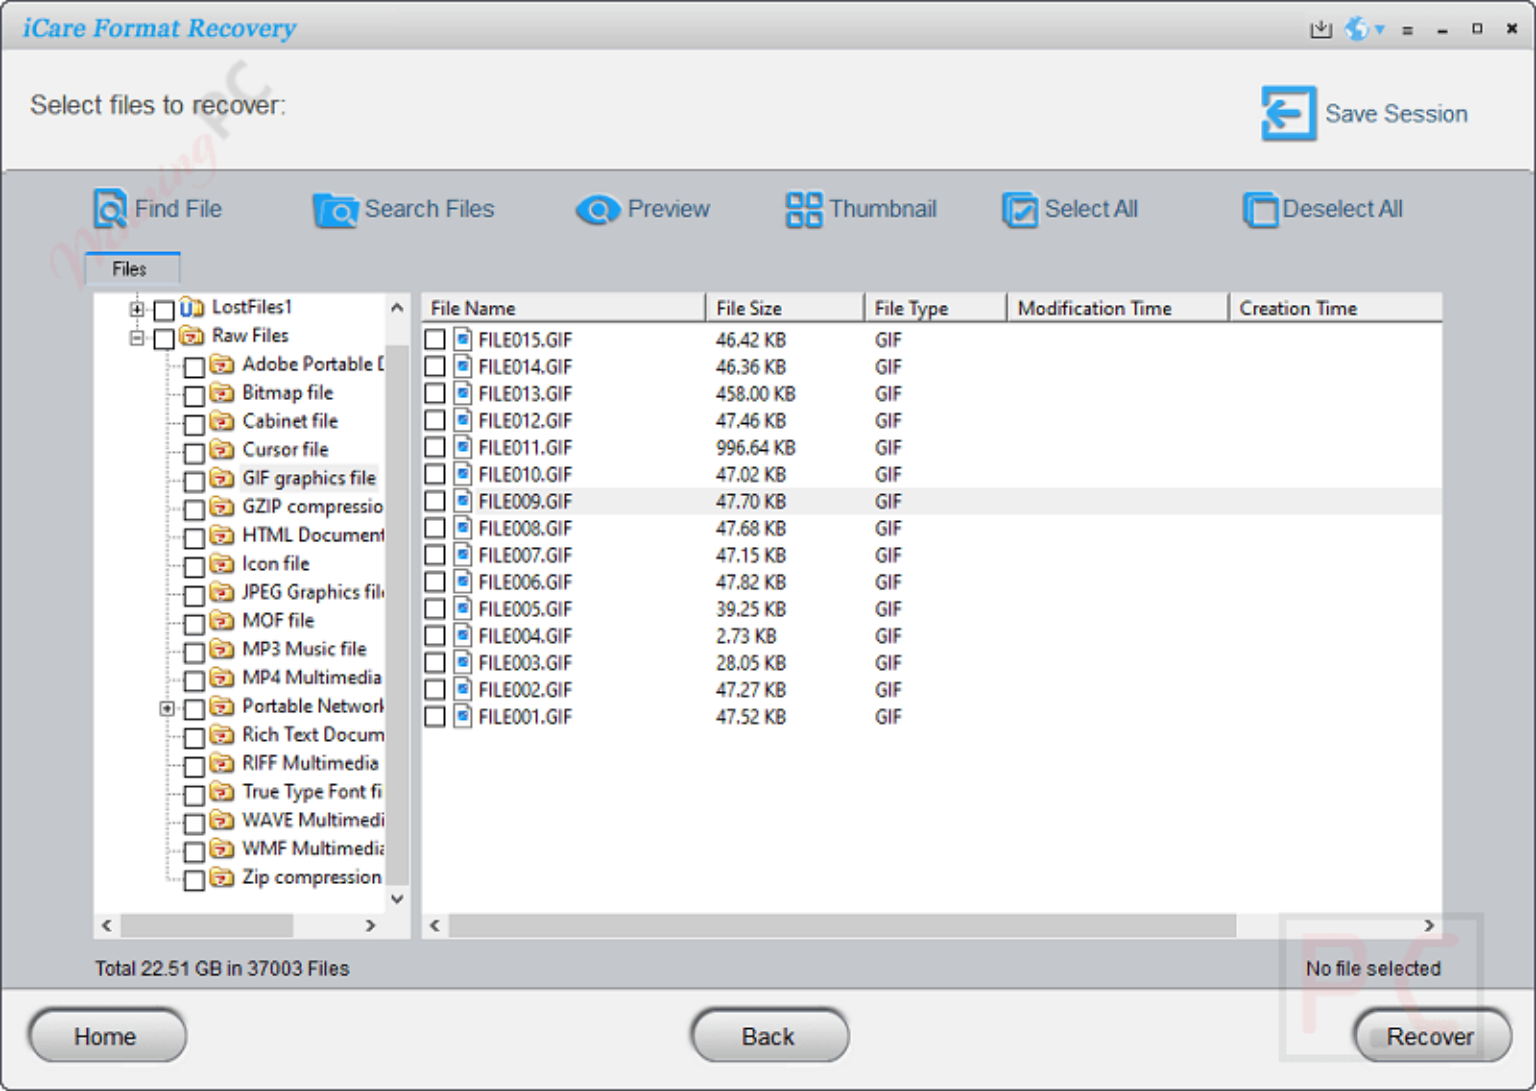Image resolution: width=1536 pixels, height=1091 pixels.
Task: Click the Save Session arrow icon
Action: tap(1288, 113)
